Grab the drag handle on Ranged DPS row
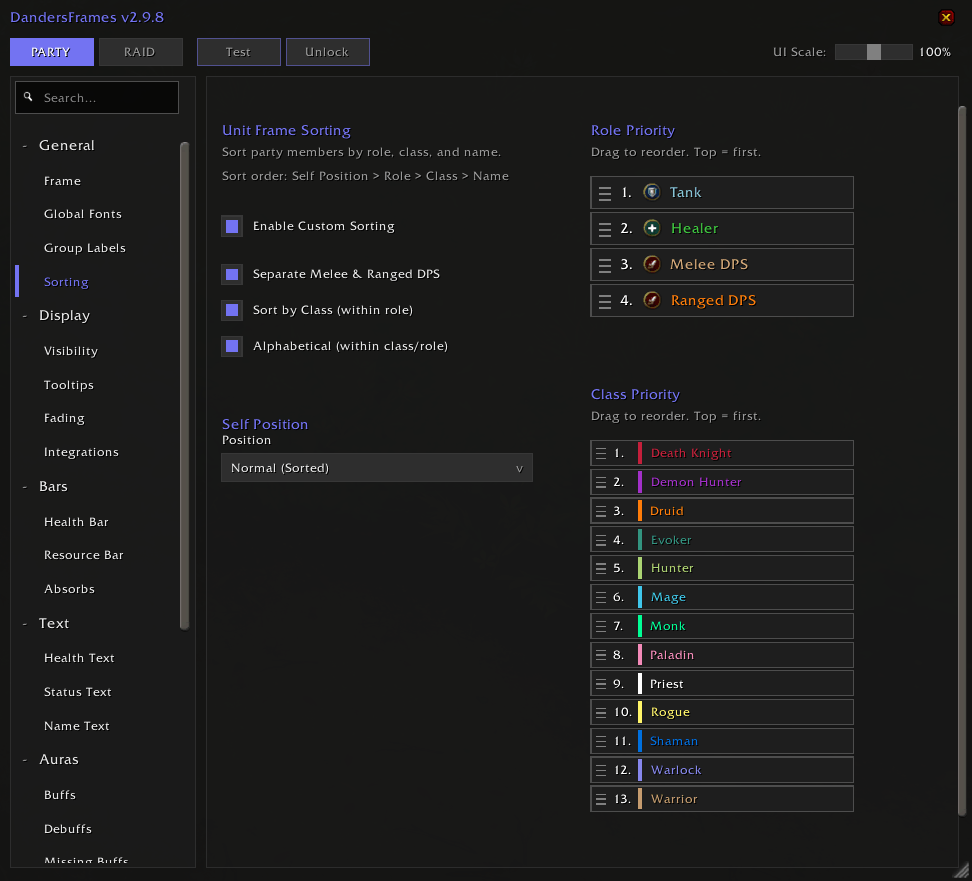 point(605,301)
